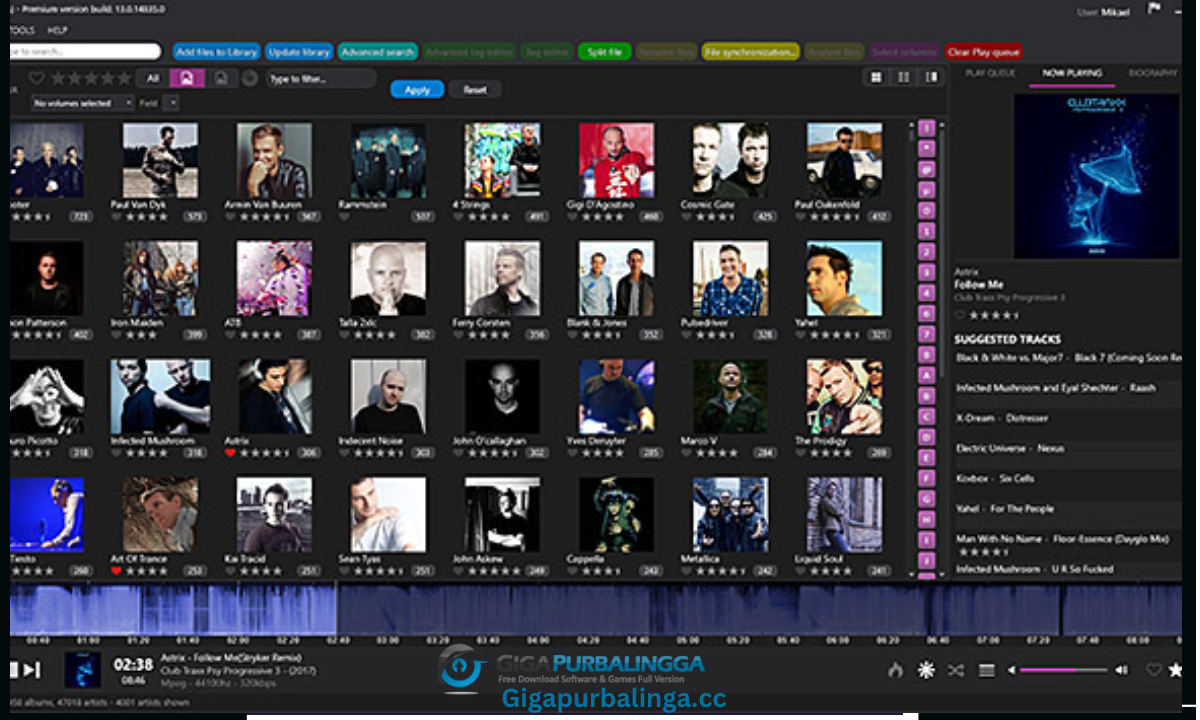
Task: Open the play queue list icon
Action: click(x=986, y=670)
